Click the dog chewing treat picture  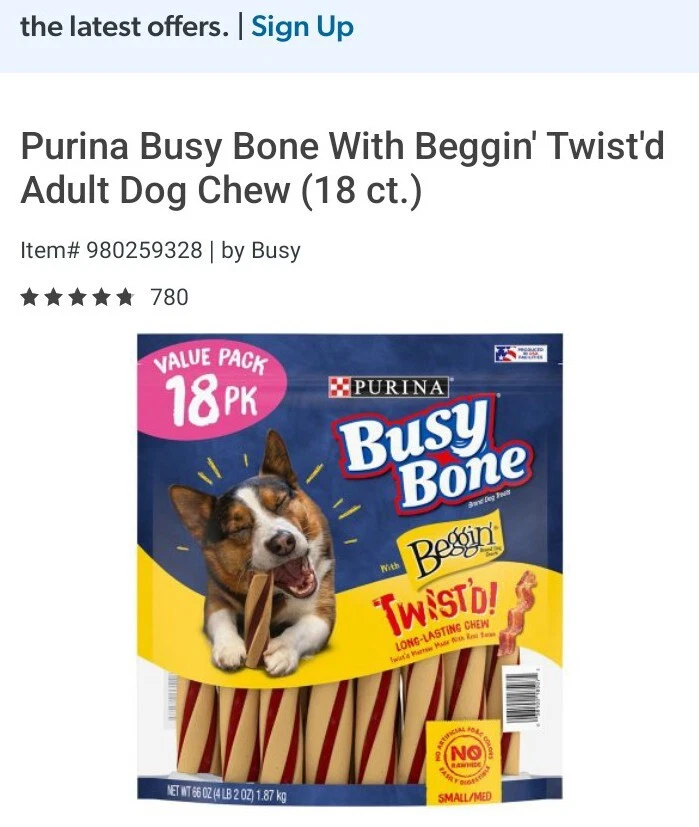pos(253,554)
